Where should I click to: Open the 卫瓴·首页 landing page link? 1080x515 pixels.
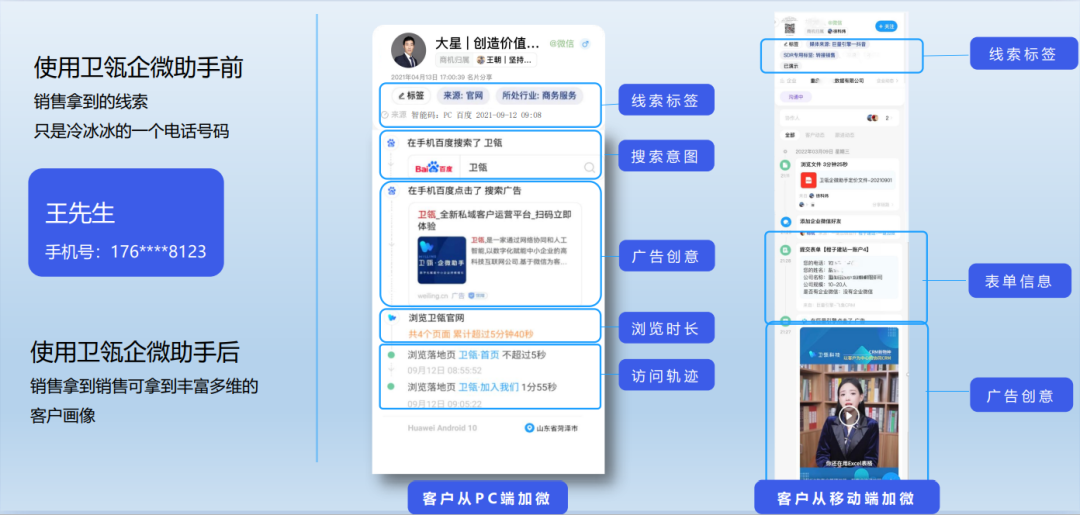pos(480,355)
